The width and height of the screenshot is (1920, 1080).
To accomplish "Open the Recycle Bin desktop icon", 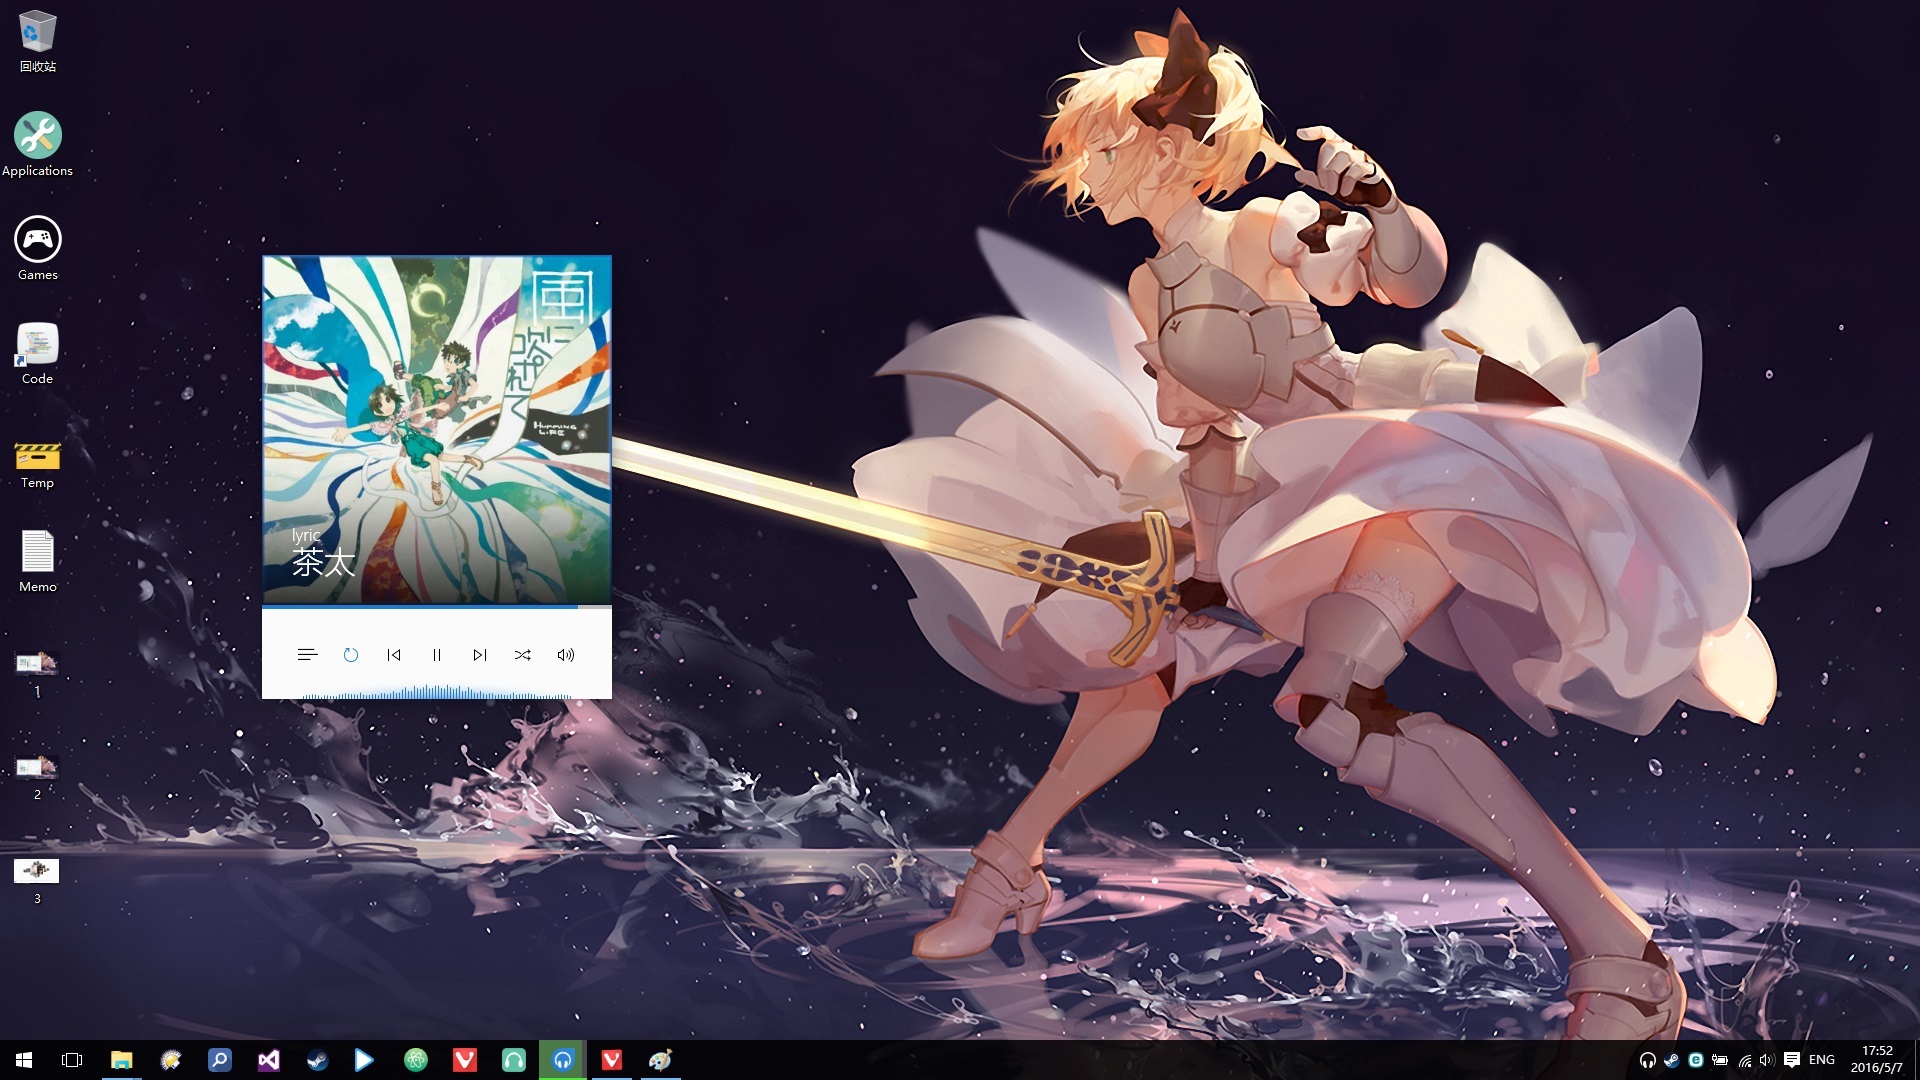I will pos(37,33).
